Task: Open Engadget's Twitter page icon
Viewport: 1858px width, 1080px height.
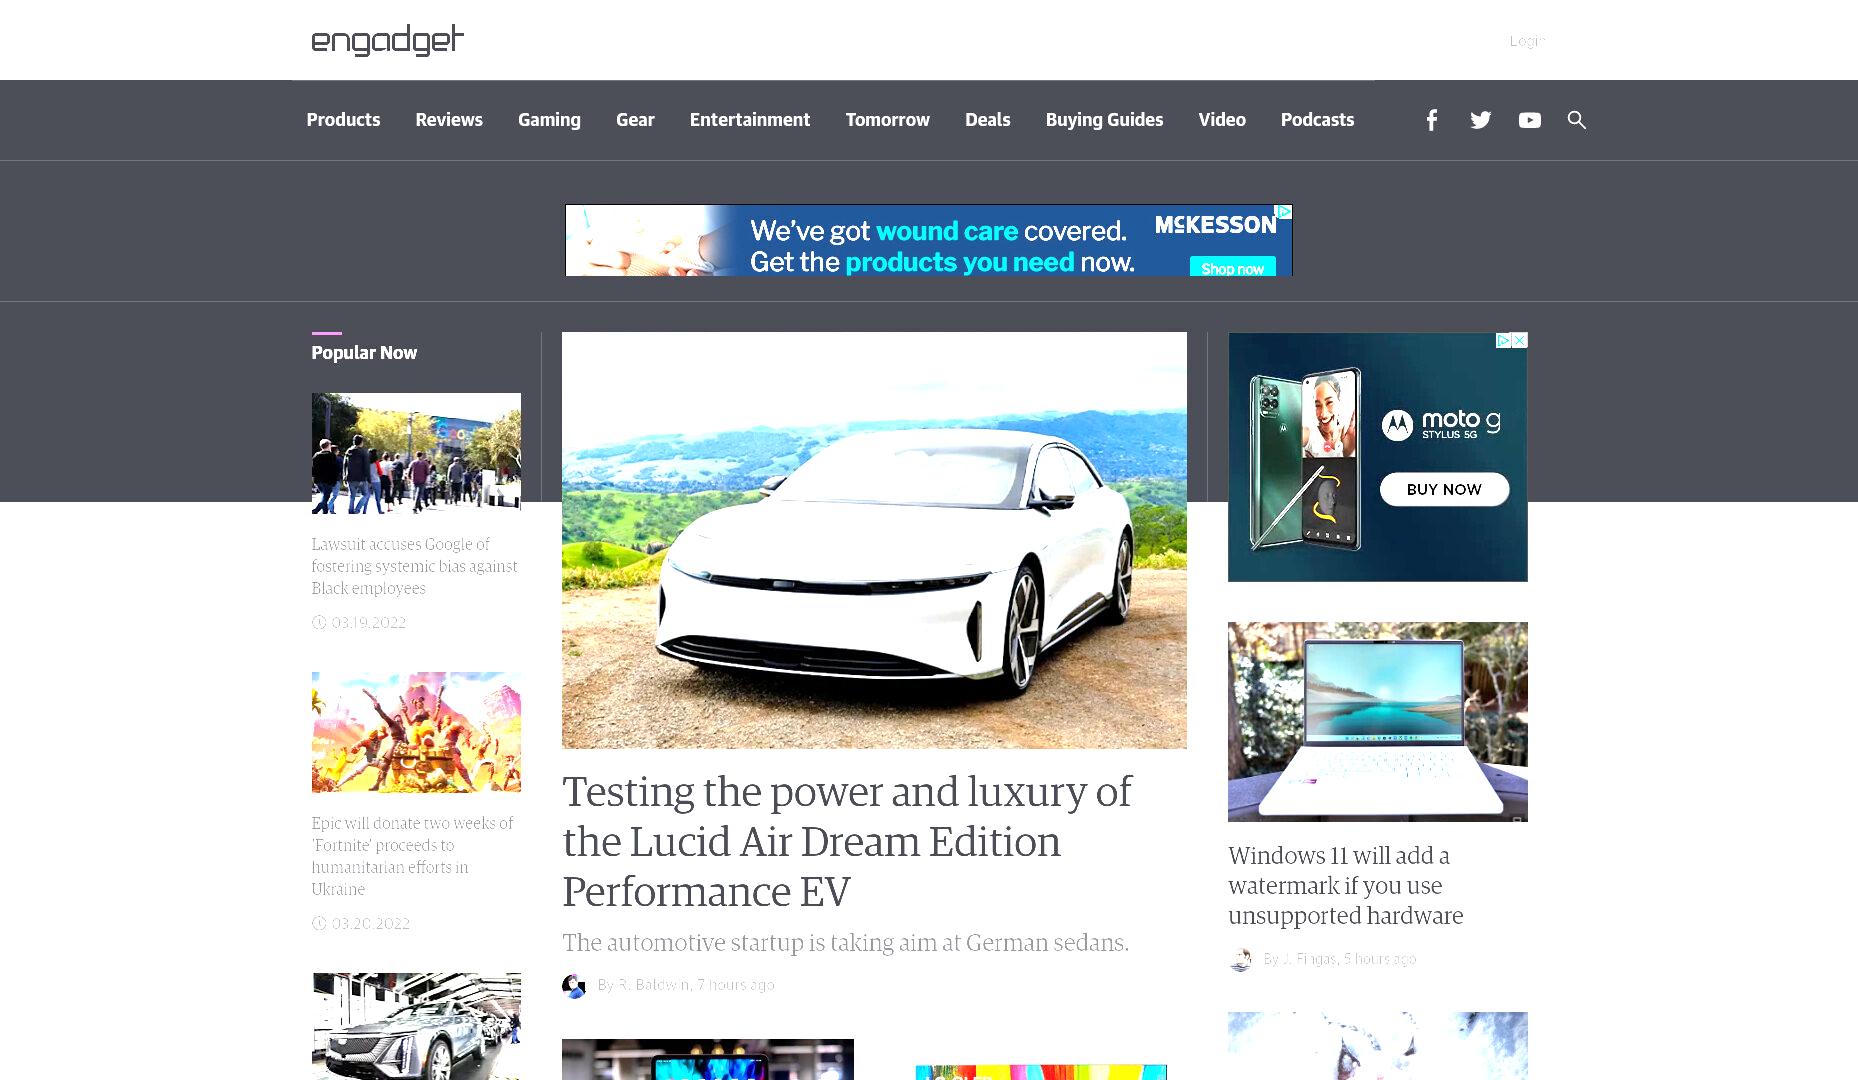Action: (1480, 120)
